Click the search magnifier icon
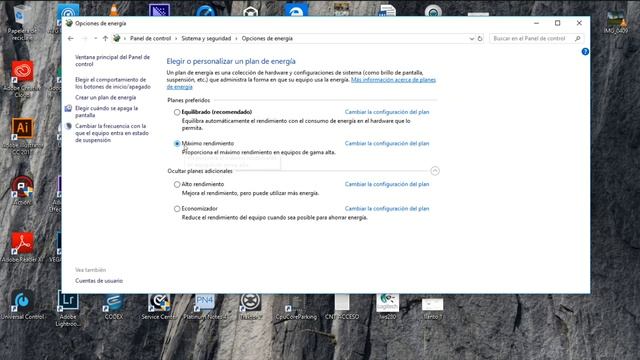This screenshot has width=640, height=360. (577, 38)
